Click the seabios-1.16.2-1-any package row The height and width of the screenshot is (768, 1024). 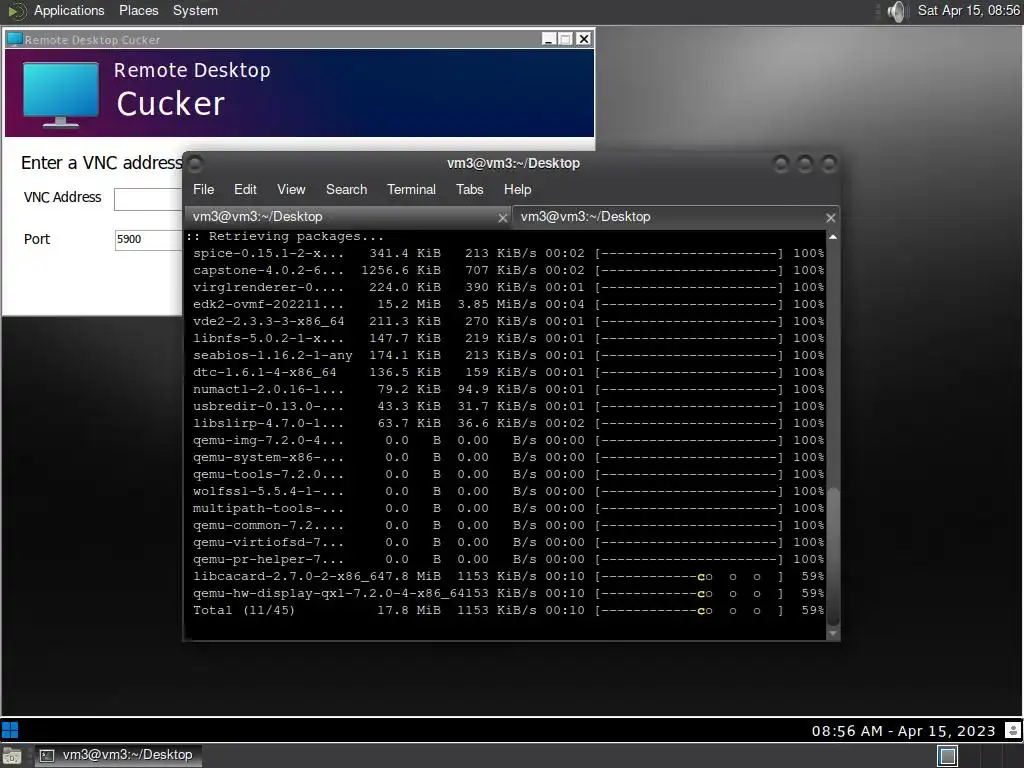click(x=508, y=355)
